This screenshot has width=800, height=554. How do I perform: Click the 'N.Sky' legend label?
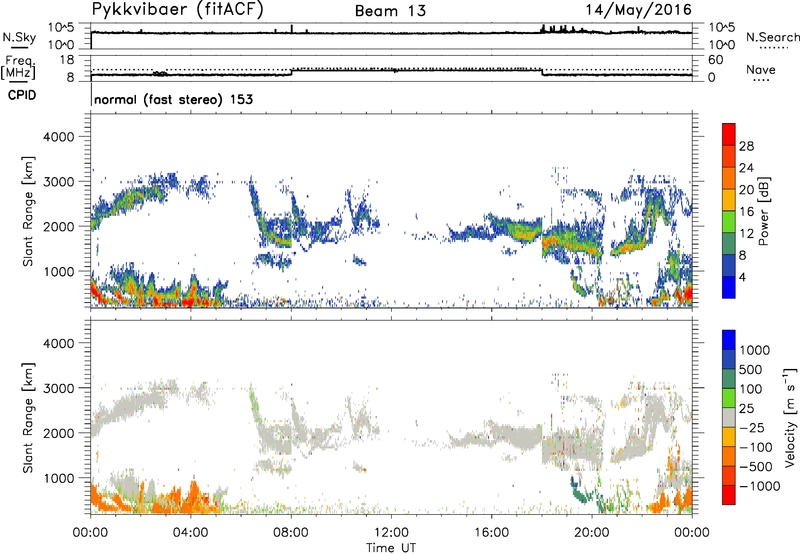click(19, 37)
